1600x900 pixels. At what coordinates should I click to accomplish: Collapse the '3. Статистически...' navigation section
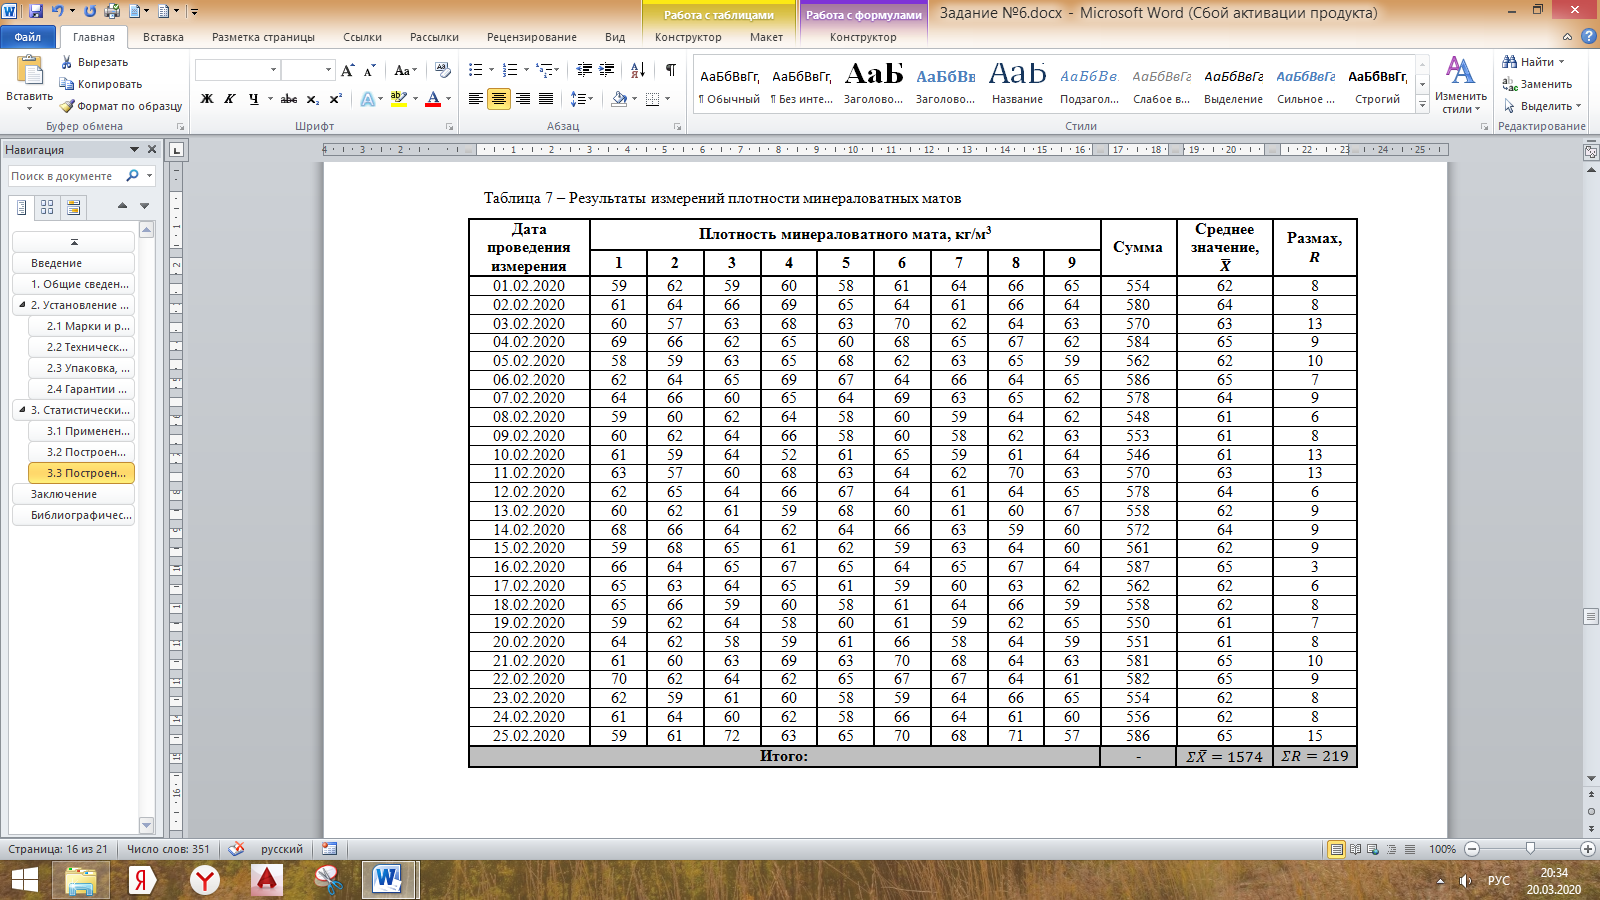(x=22, y=410)
